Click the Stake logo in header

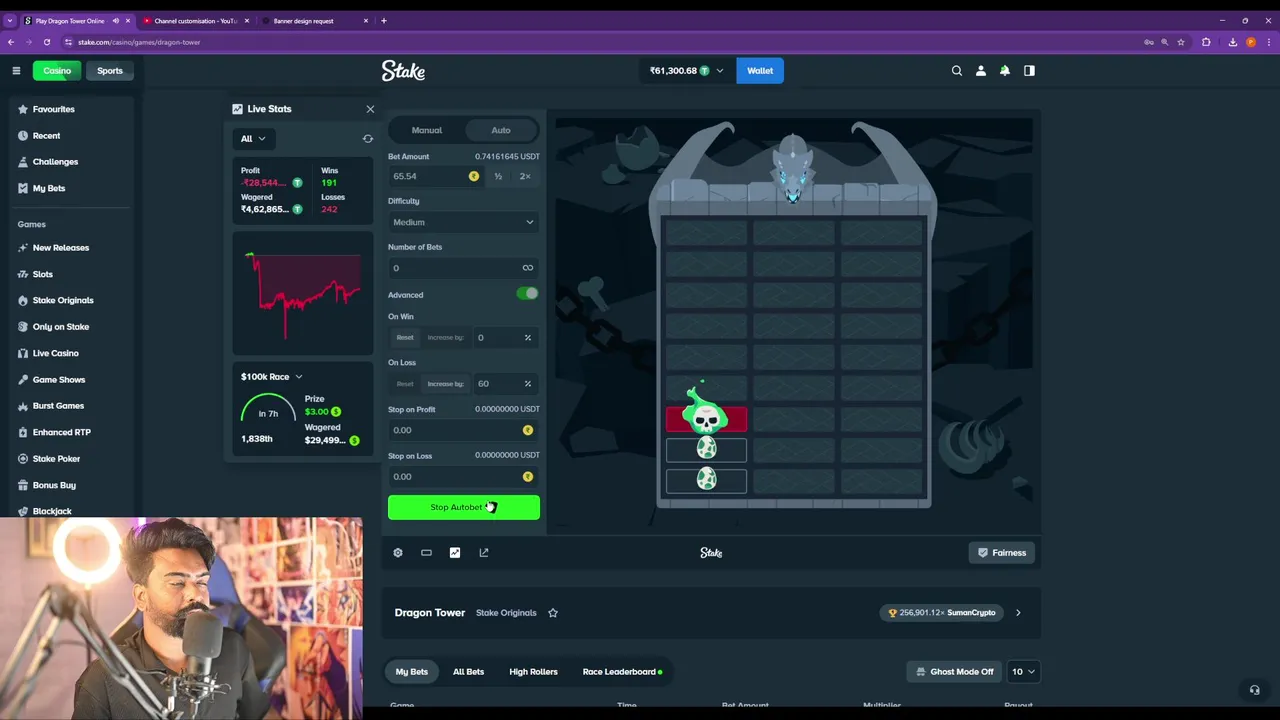click(403, 71)
